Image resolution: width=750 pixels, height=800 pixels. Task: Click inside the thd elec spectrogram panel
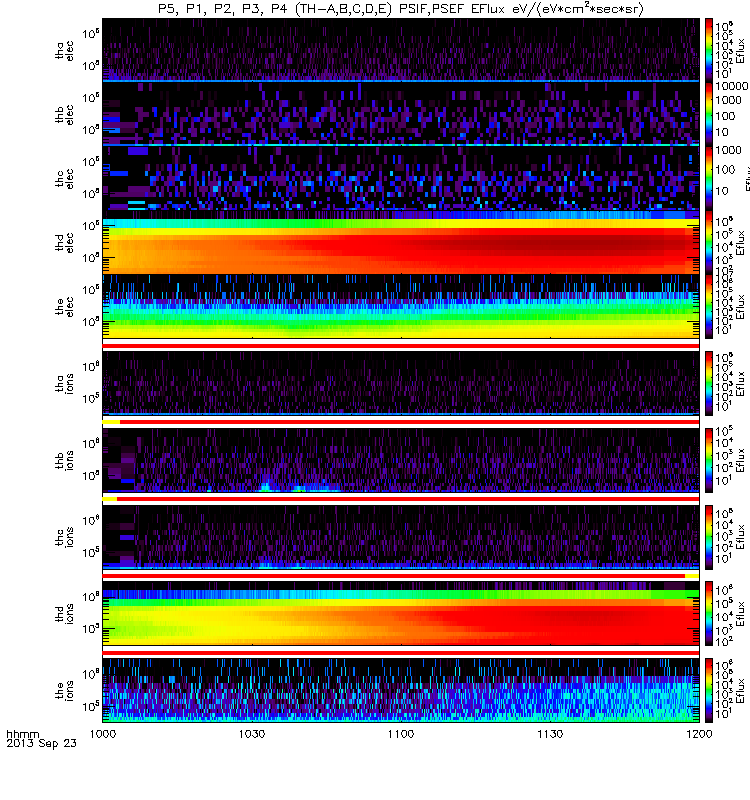click(x=401, y=242)
